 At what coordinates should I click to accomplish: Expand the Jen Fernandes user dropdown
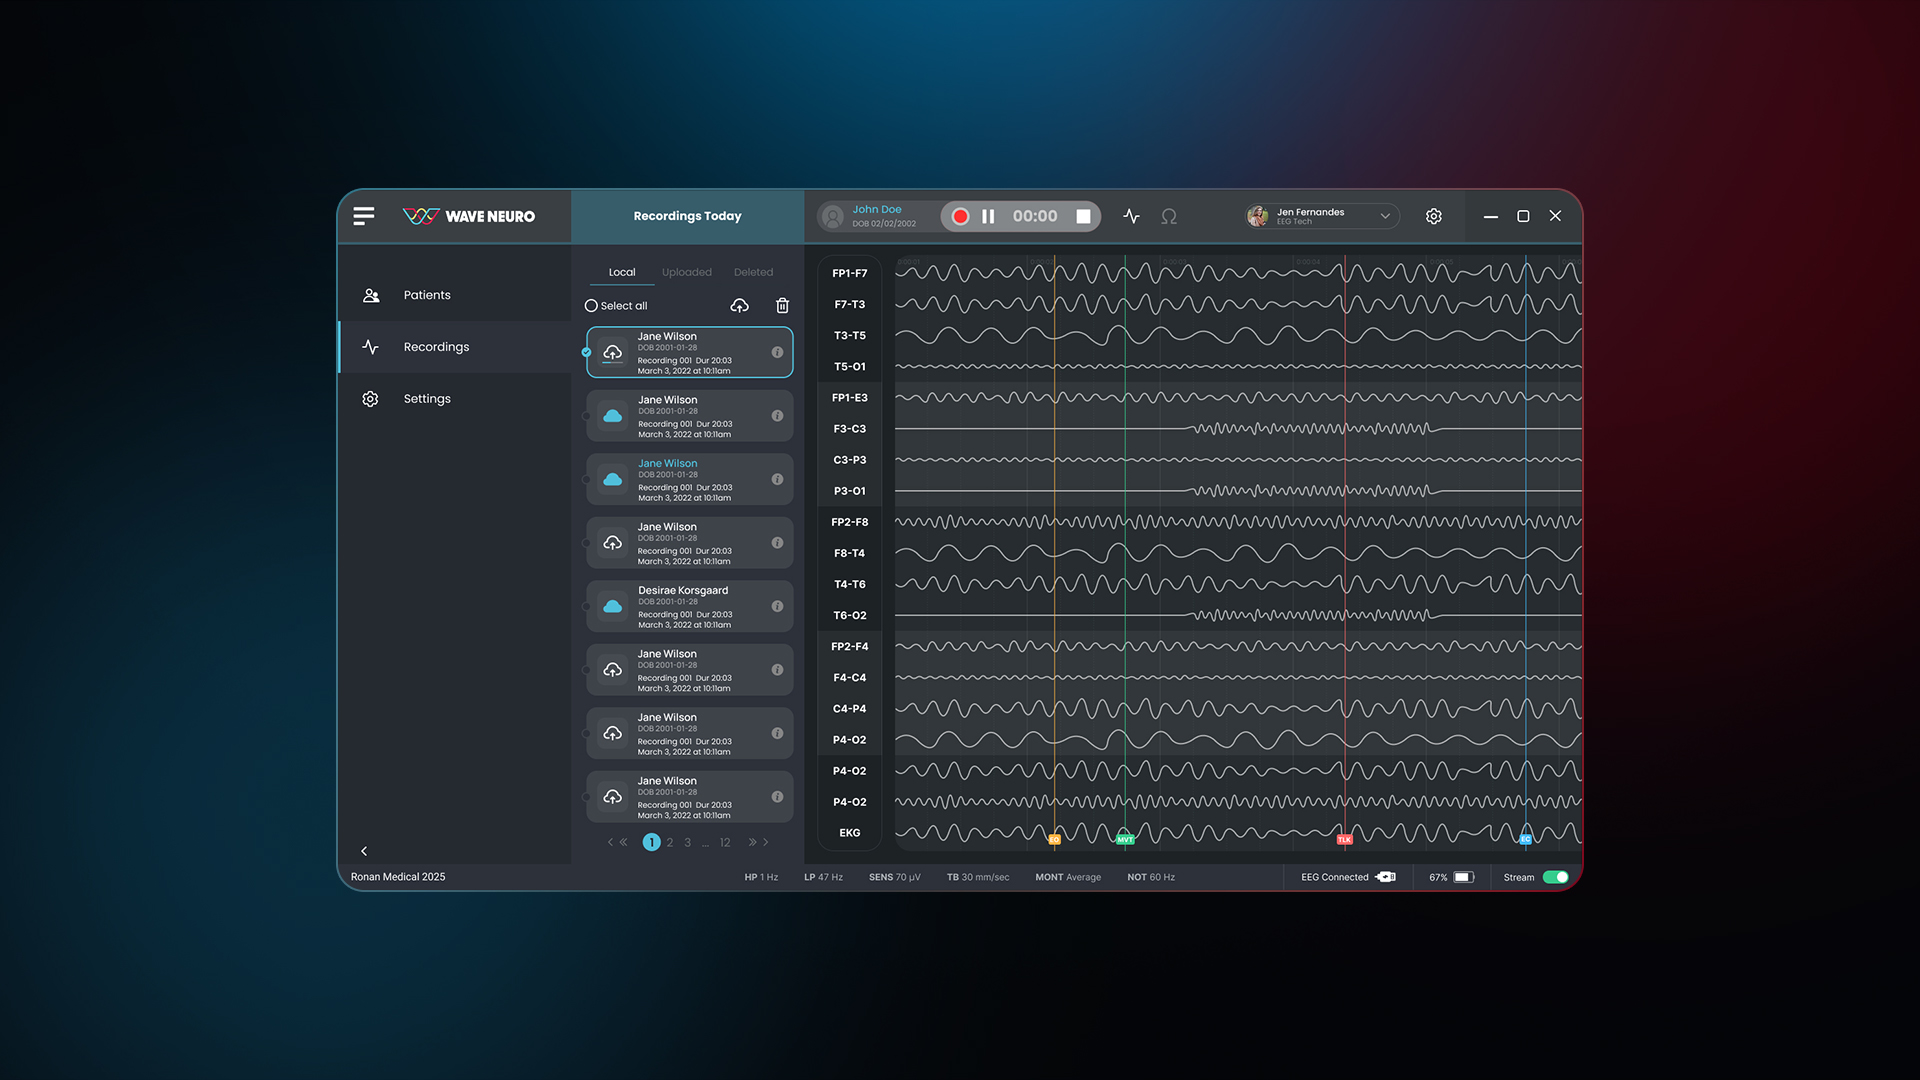pos(1385,216)
